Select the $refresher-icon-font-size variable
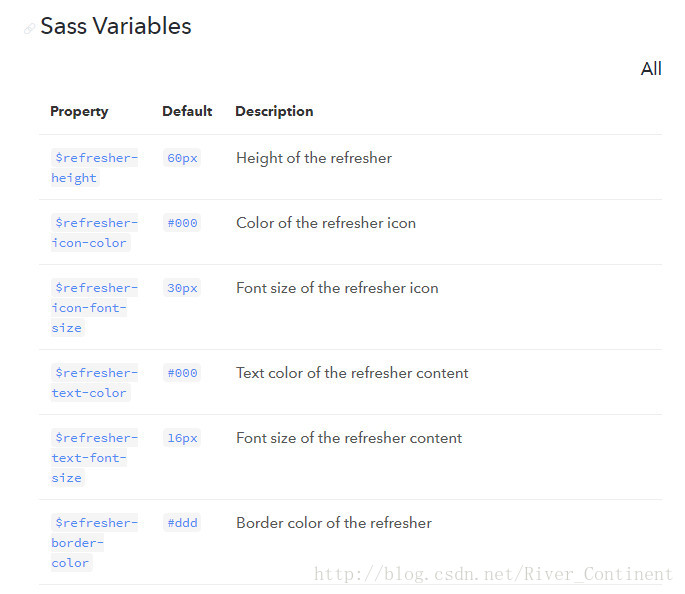Screen dimensions: 685x594 [x=94, y=307]
